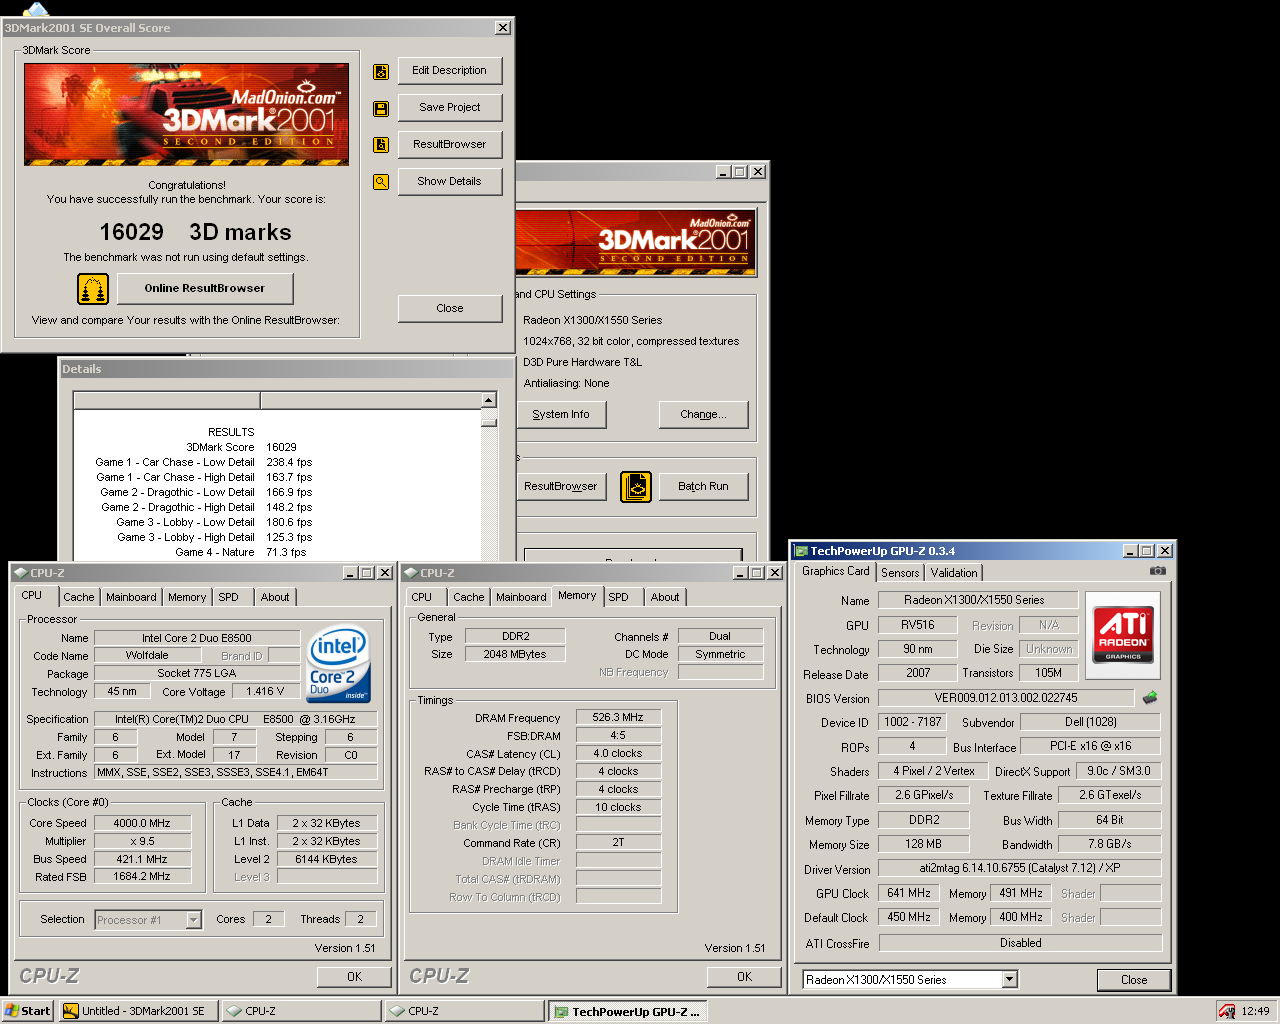The width and height of the screenshot is (1280, 1024).
Task: Click the 3DMark2001 banner in score window
Action: point(187,114)
